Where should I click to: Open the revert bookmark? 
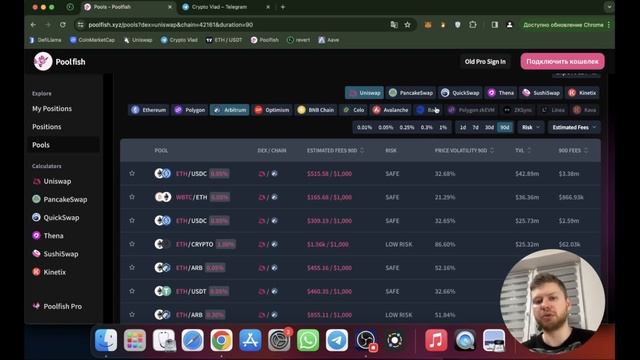pyautogui.click(x=298, y=40)
